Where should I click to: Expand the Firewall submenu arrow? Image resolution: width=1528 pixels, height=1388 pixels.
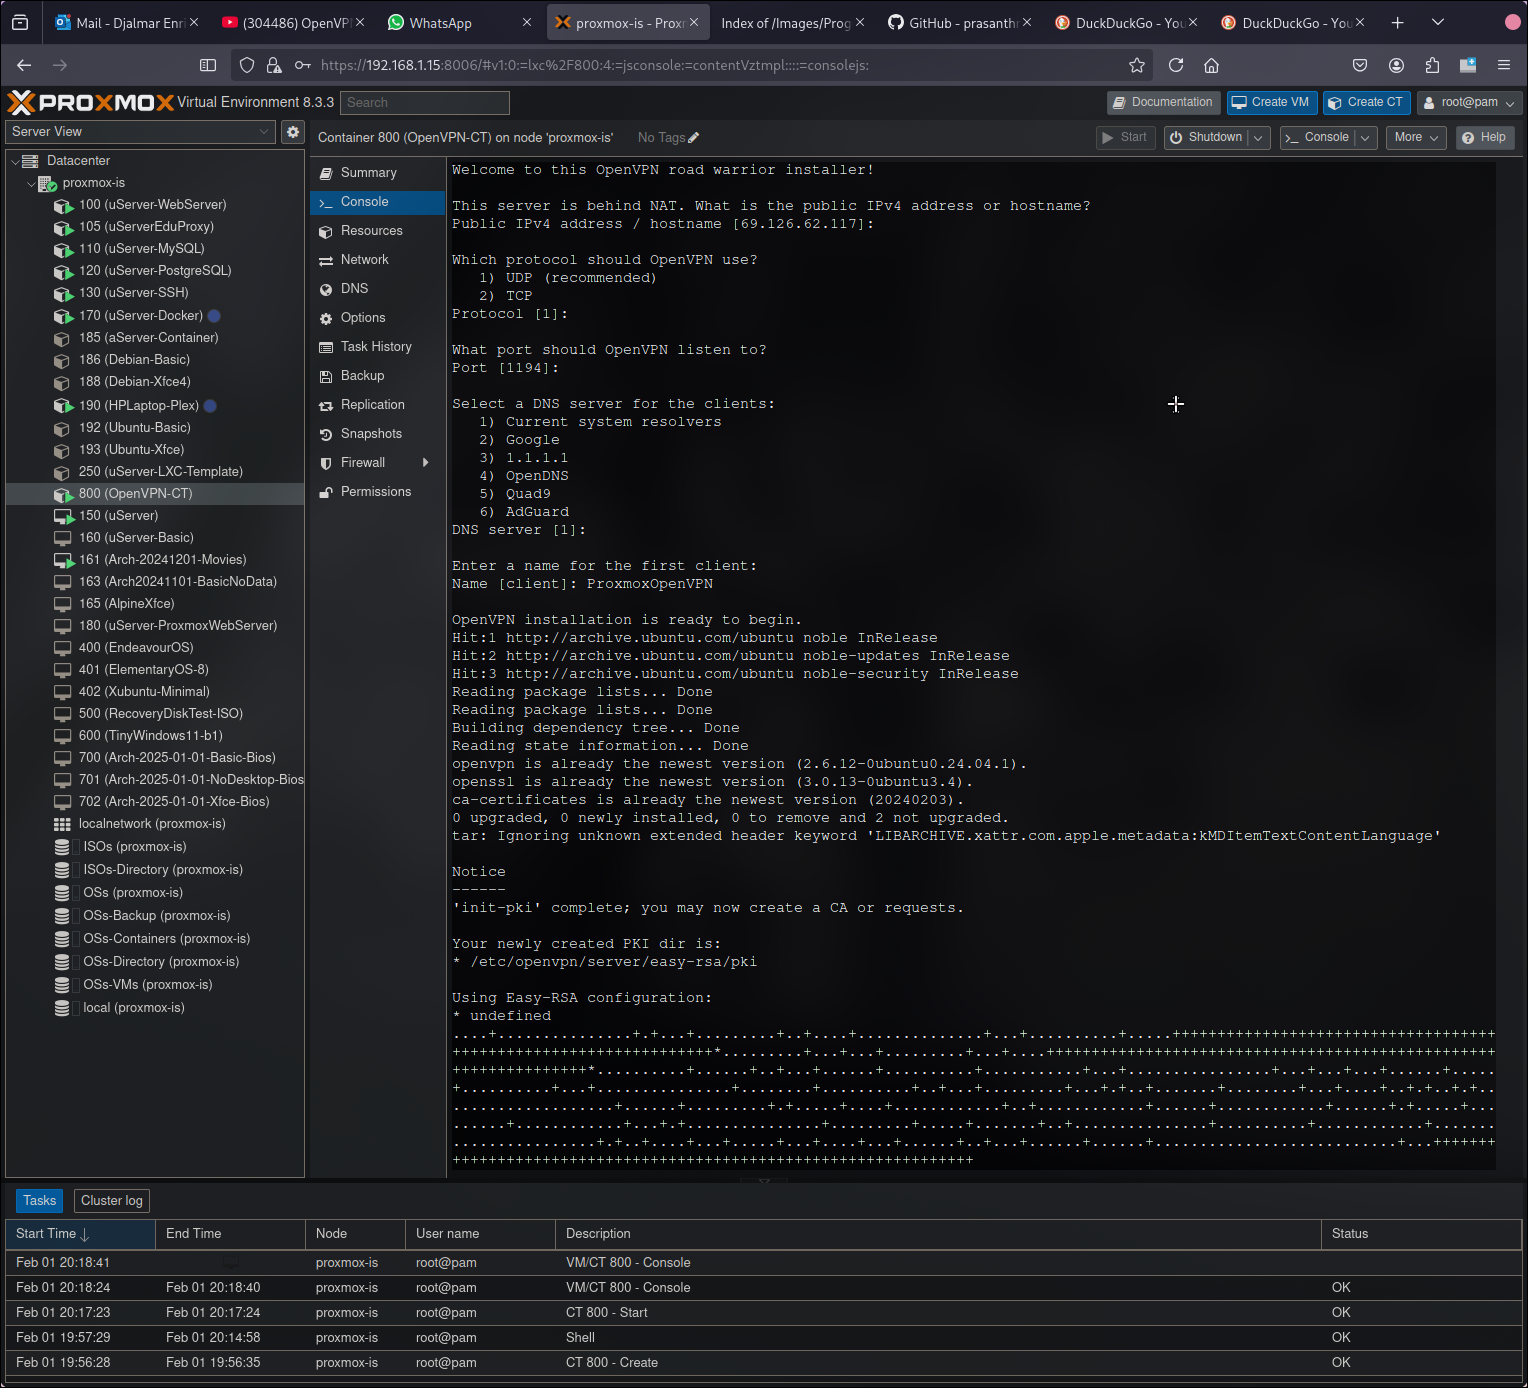[x=426, y=463]
